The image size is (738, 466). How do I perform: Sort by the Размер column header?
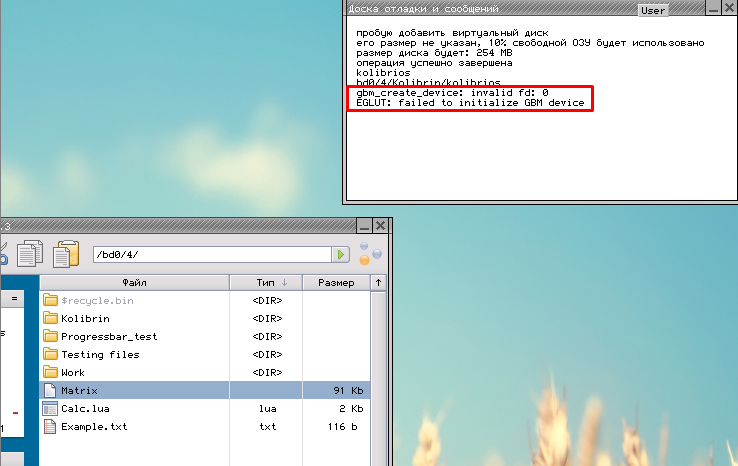pyautogui.click(x=335, y=283)
